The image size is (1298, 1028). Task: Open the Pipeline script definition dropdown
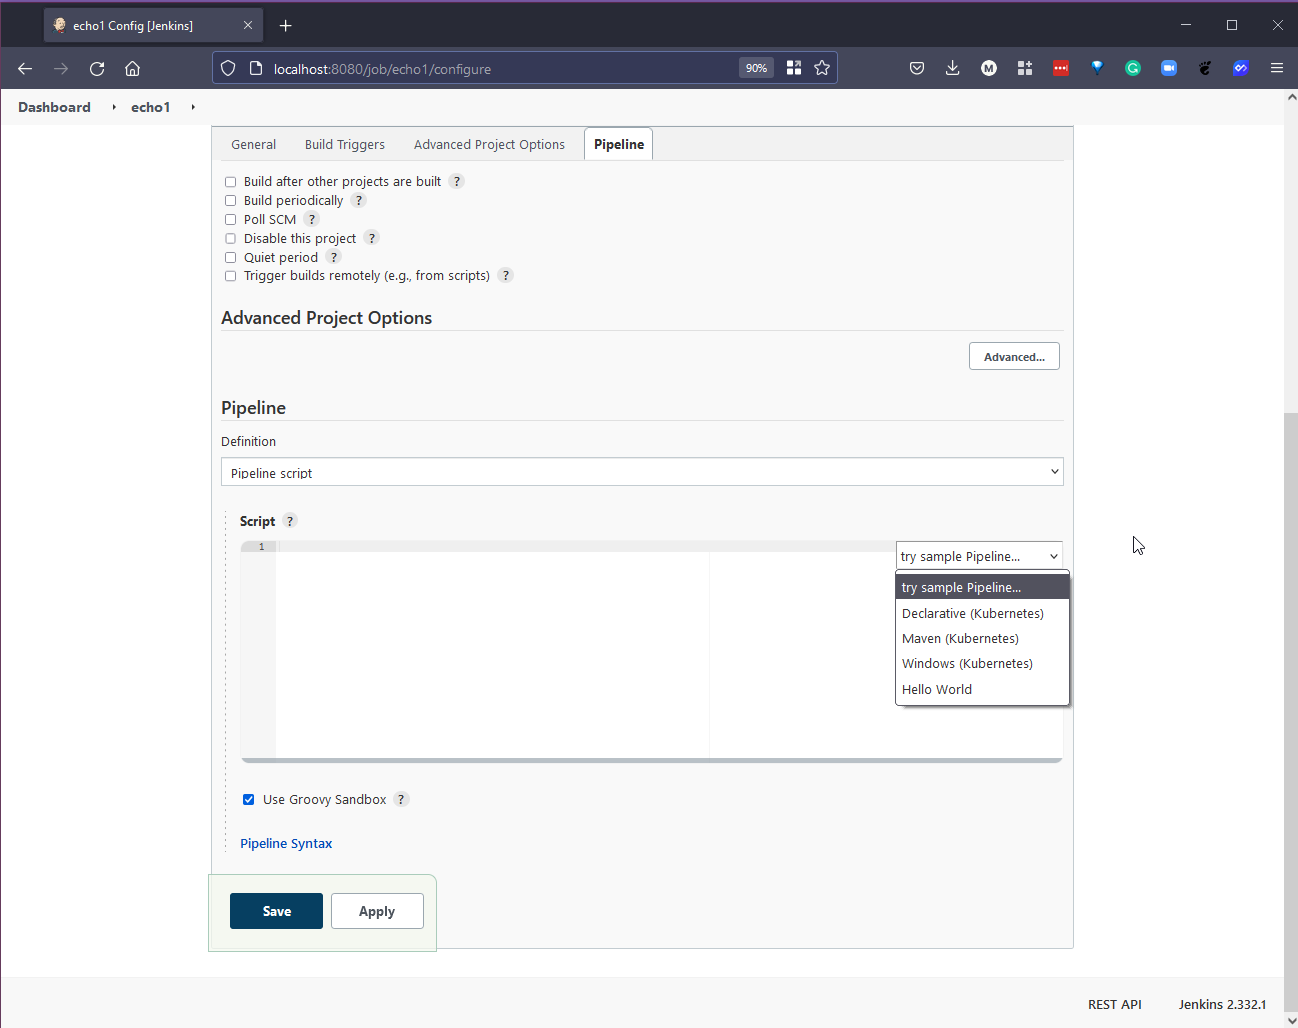click(641, 472)
